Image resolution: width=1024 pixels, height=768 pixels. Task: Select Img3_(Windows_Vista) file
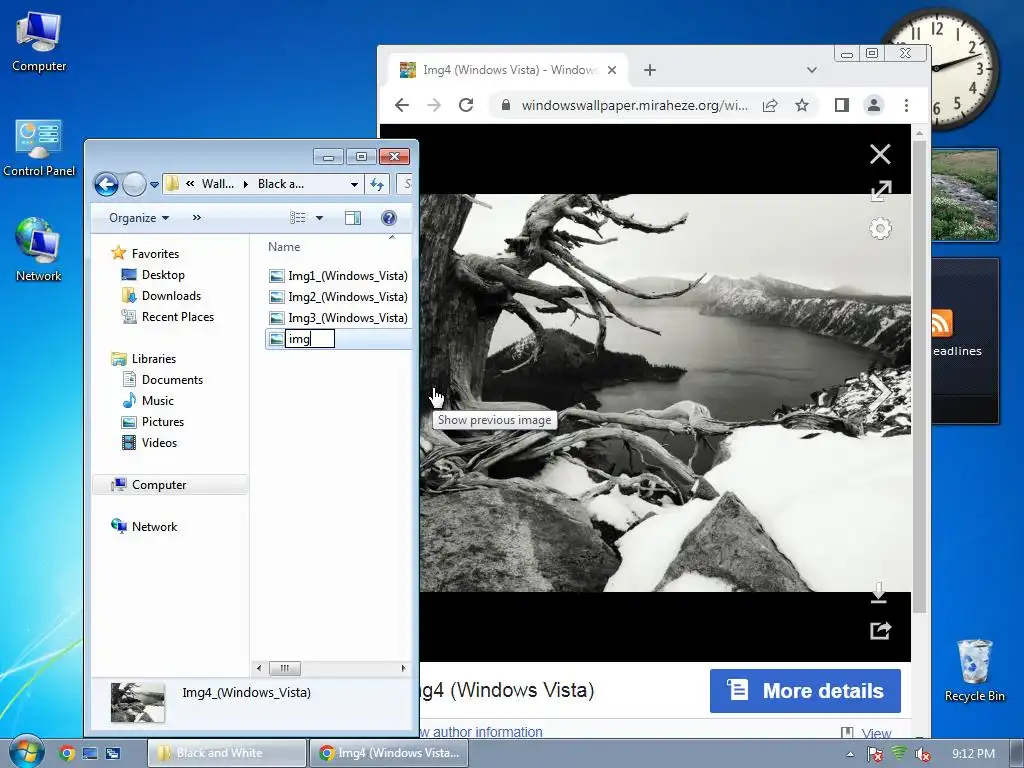[x=339, y=317]
